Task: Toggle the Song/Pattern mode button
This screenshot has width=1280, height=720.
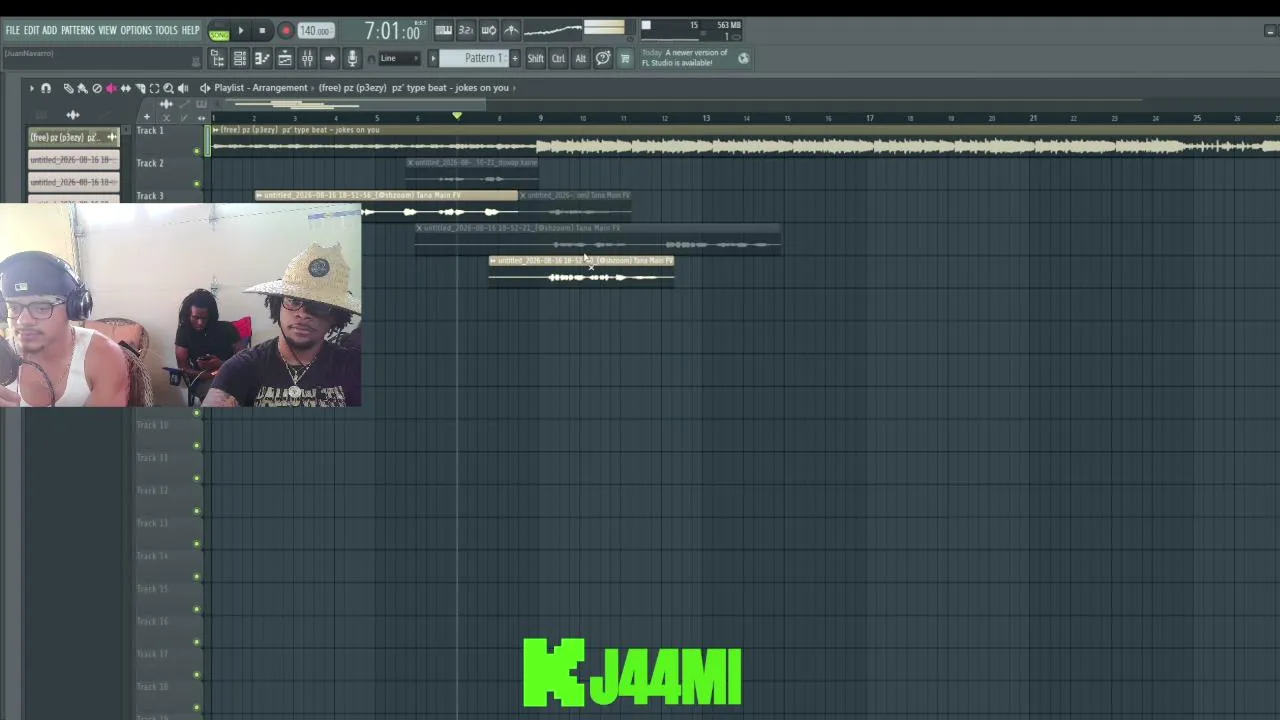Action: click(x=219, y=32)
